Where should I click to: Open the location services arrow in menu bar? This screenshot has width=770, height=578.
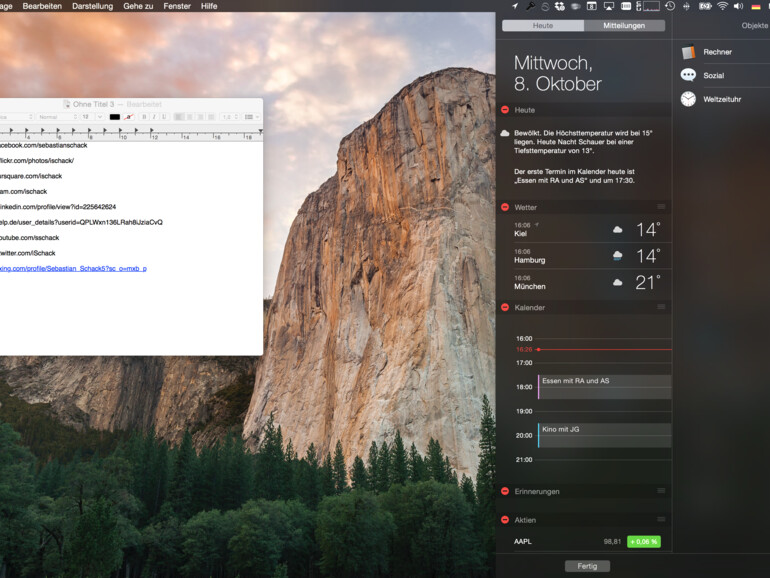(515, 6)
